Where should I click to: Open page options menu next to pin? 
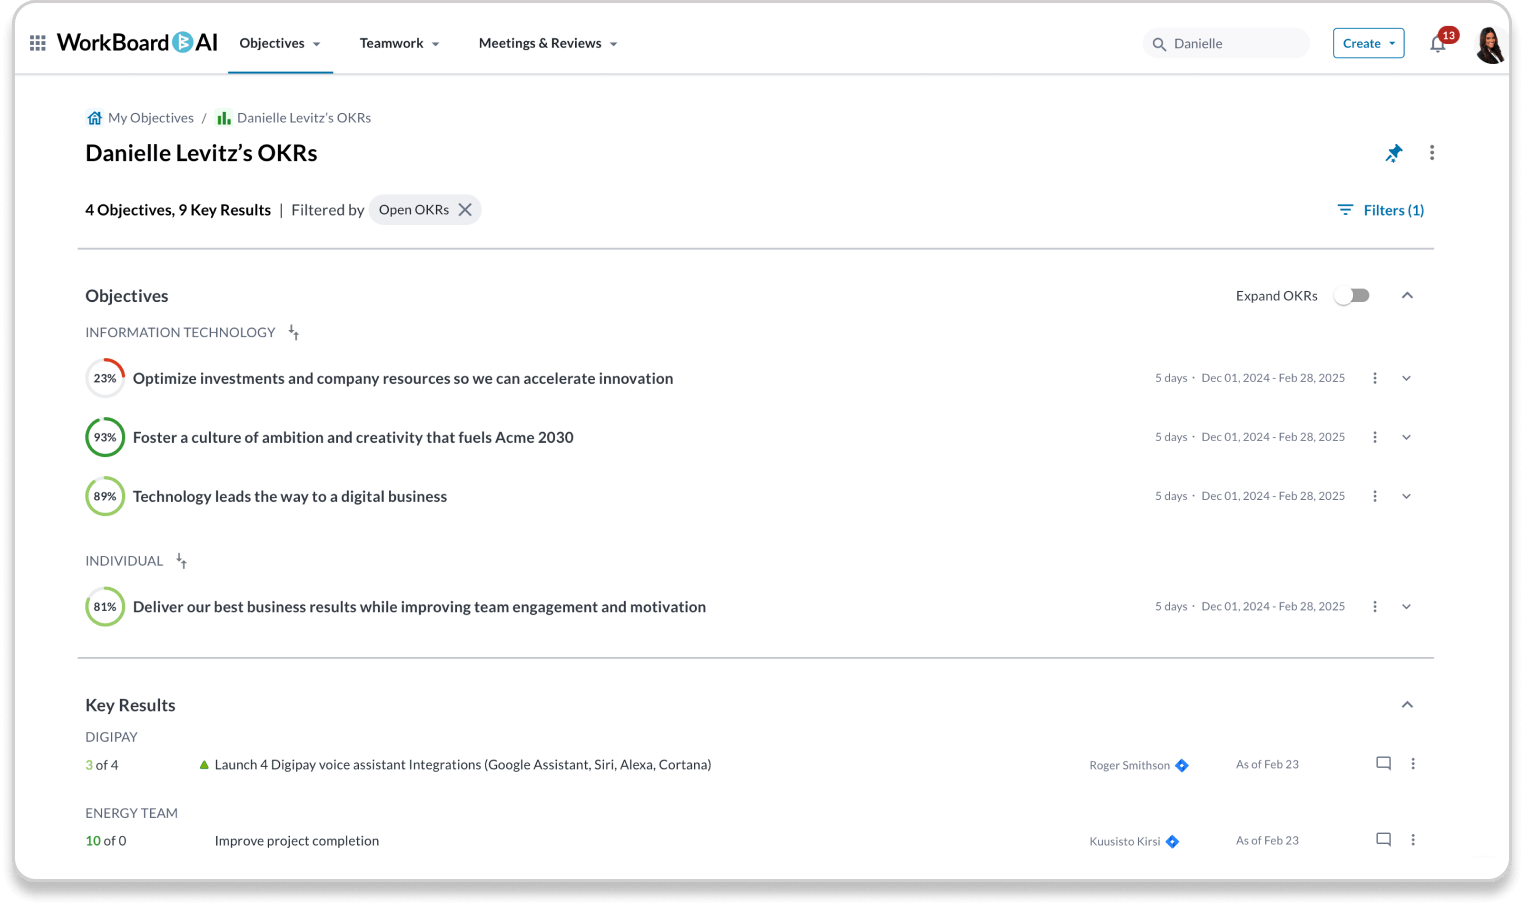(1432, 153)
